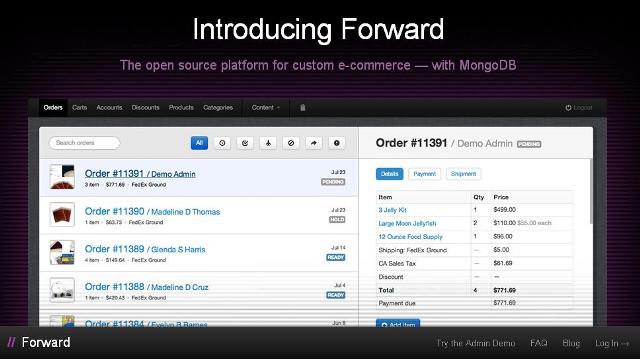The height and width of the screenshot is (360, 640).
Task: Filter orders by forward-arrow icon
Action: (313, 143)
